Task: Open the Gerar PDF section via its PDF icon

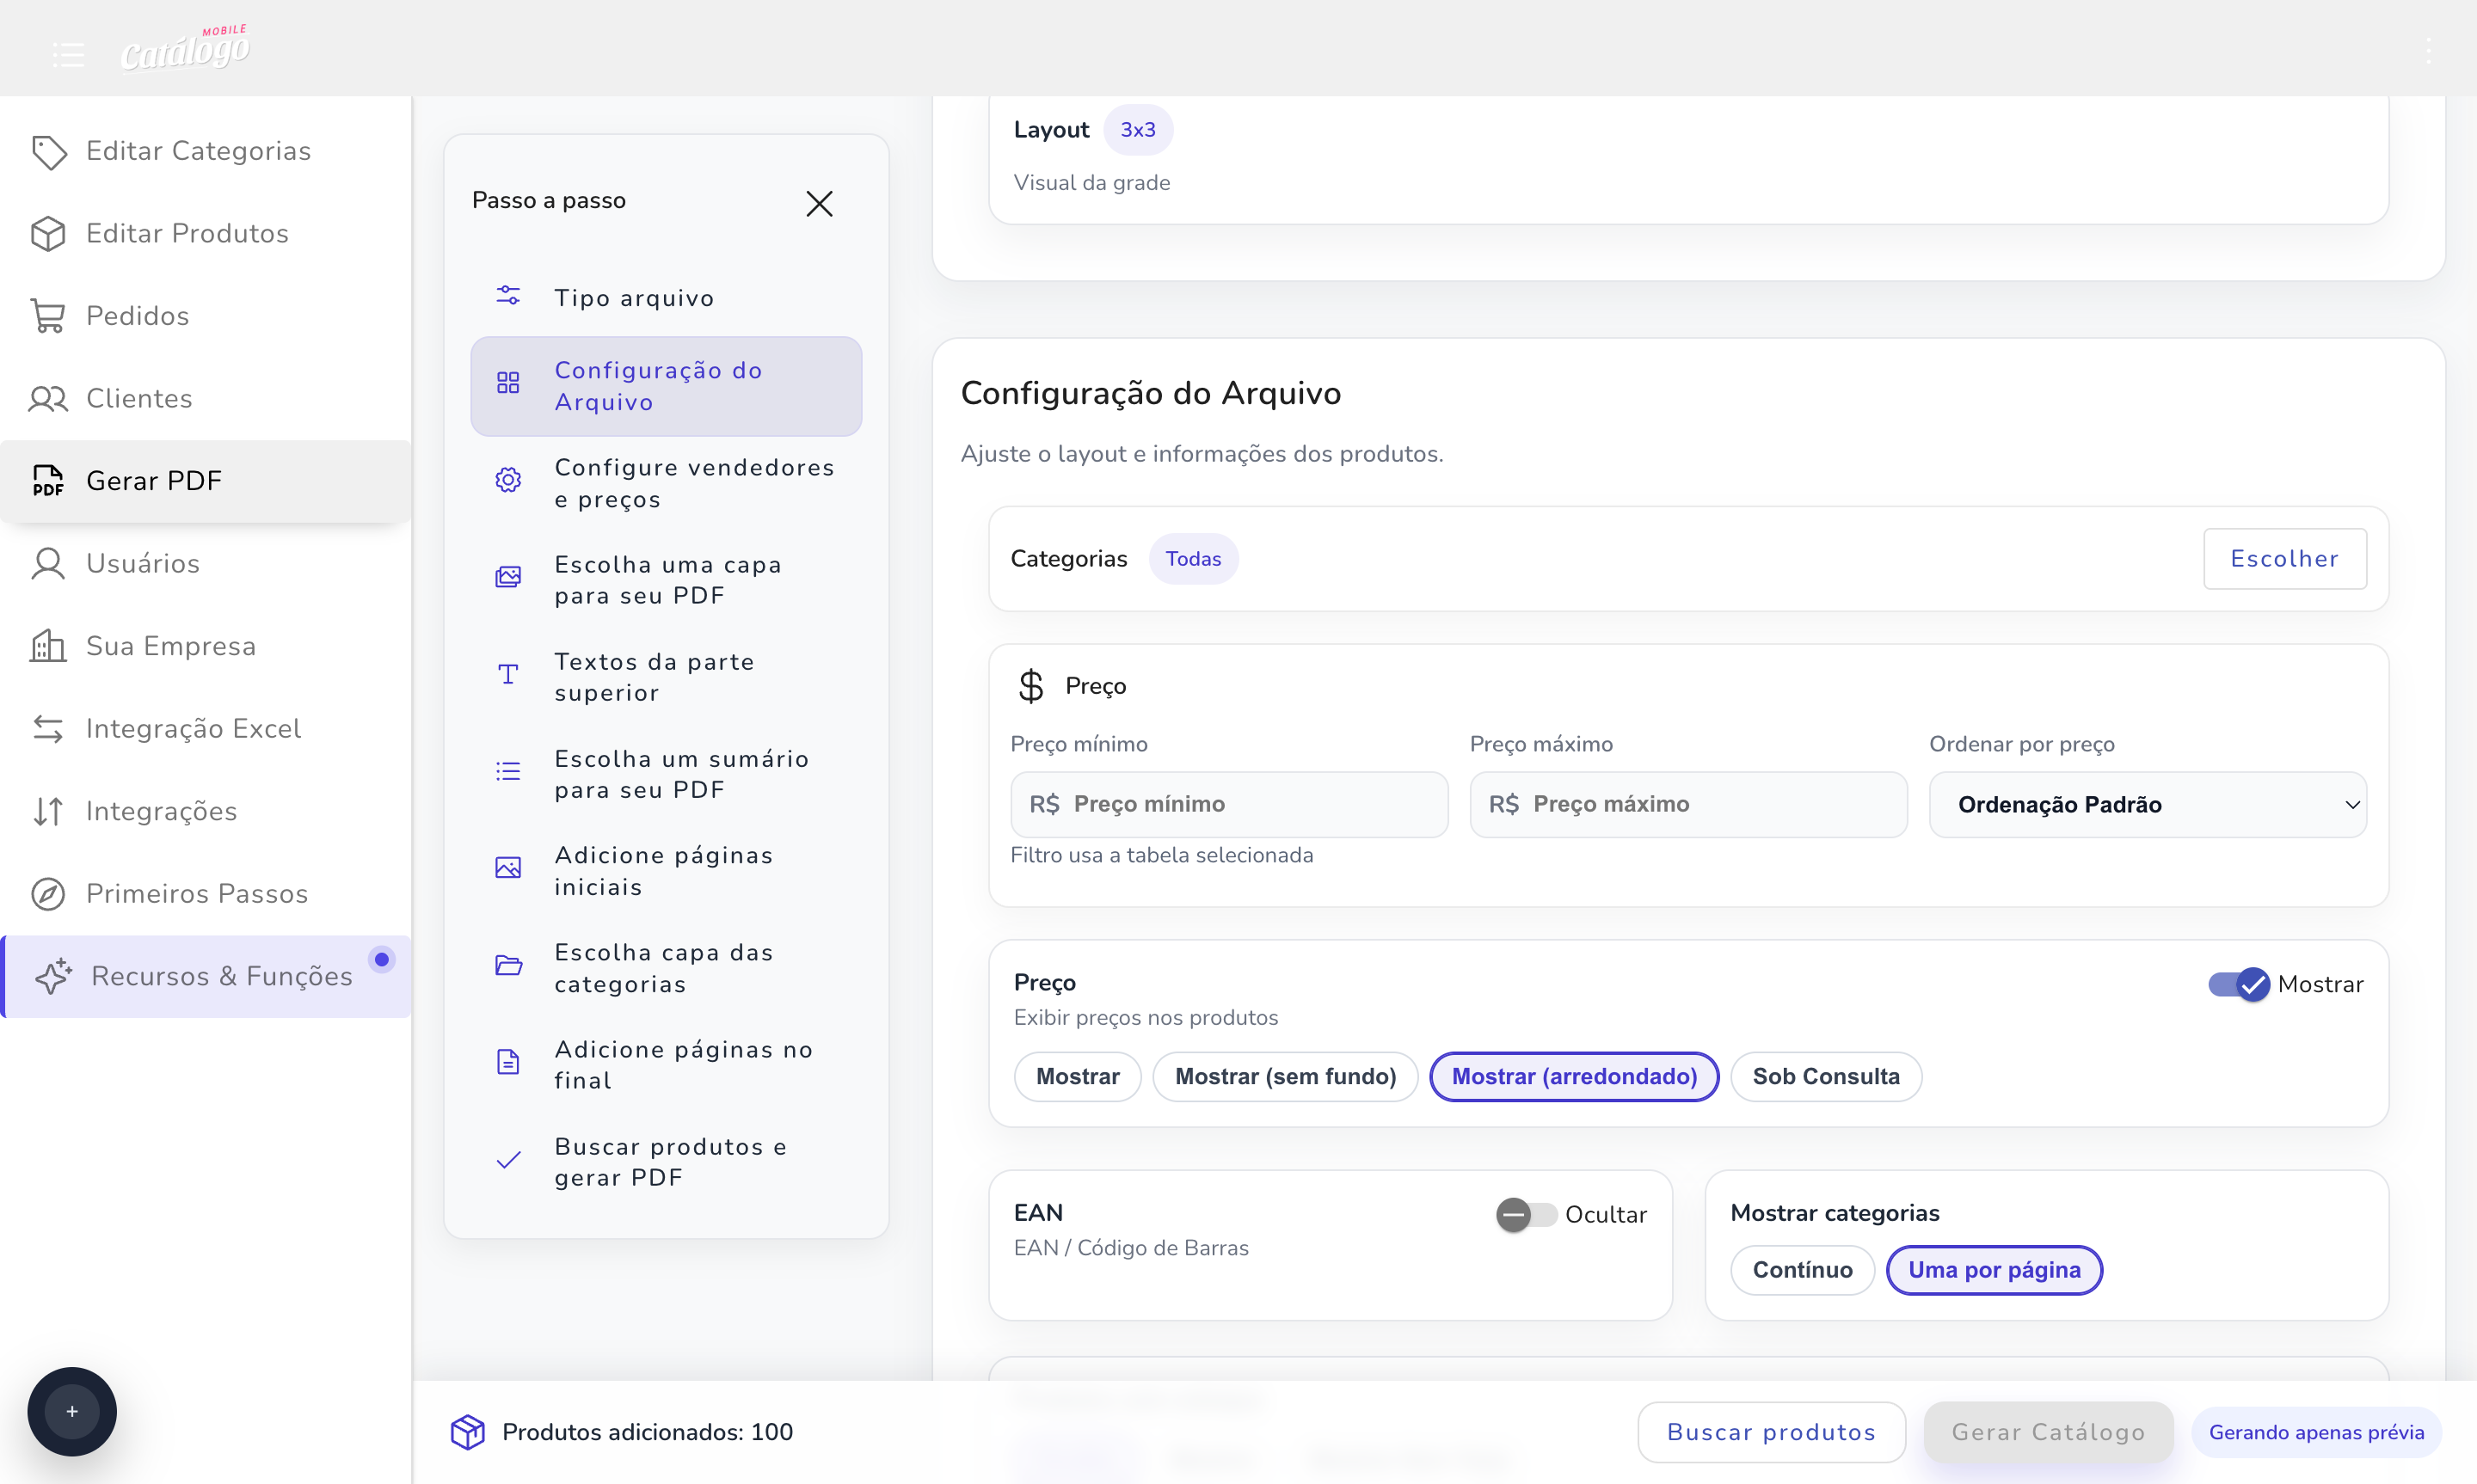Action: [48, 480]
